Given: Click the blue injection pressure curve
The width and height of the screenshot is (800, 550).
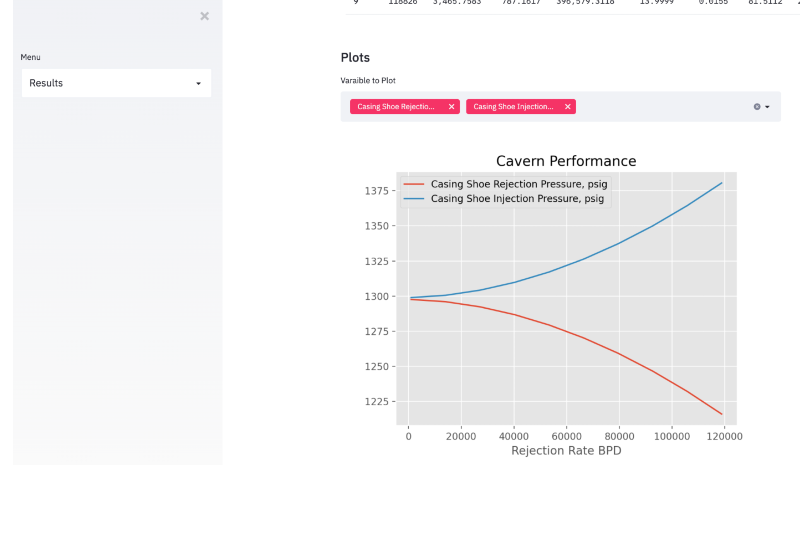Looking at the screenshot, I should (x=620, y=243).
